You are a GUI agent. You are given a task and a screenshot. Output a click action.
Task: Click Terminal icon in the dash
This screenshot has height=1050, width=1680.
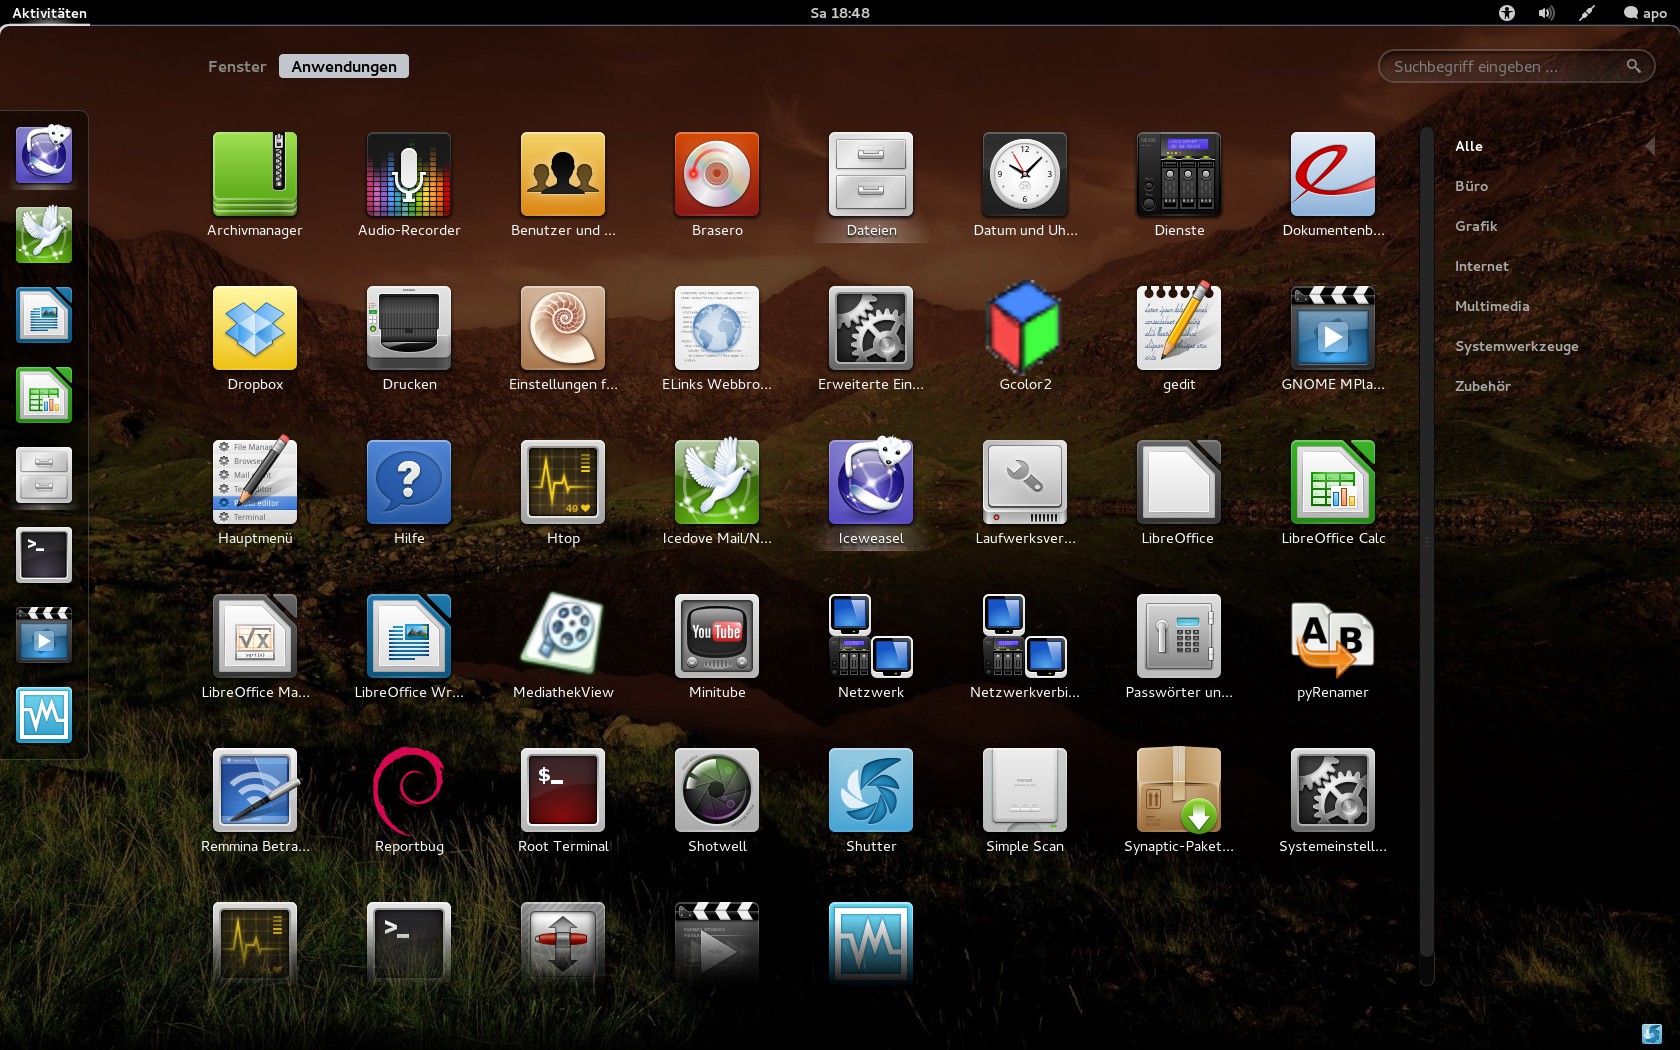pyautogui.click(x=44, y=555)
